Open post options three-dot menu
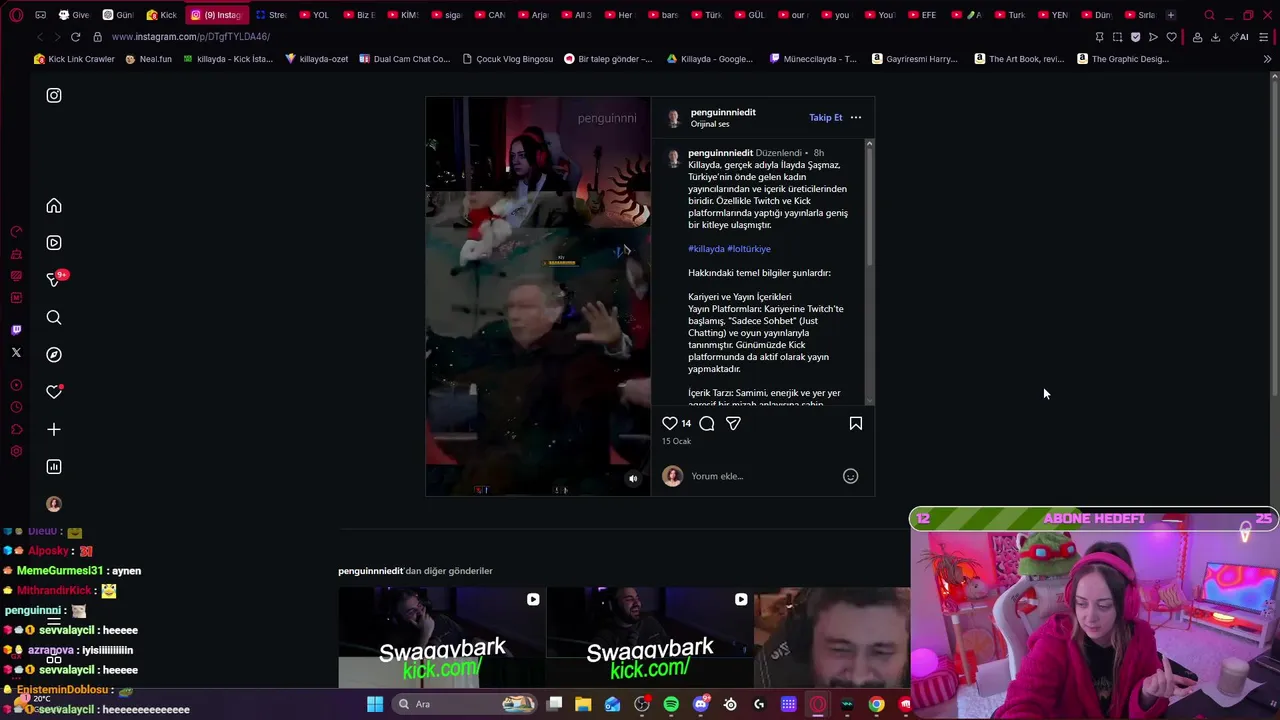 pyautogui.click(x=856, y=117)
